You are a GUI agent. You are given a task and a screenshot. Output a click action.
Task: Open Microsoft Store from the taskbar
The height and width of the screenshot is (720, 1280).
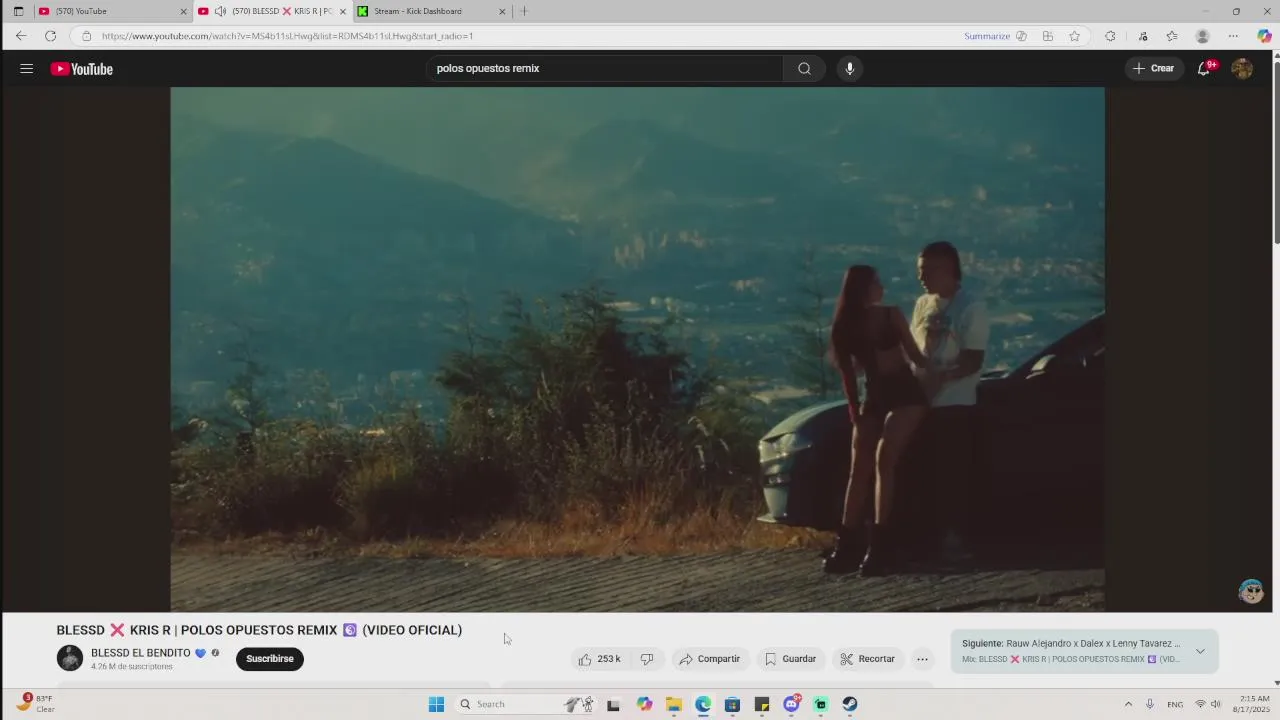[732, 704]
